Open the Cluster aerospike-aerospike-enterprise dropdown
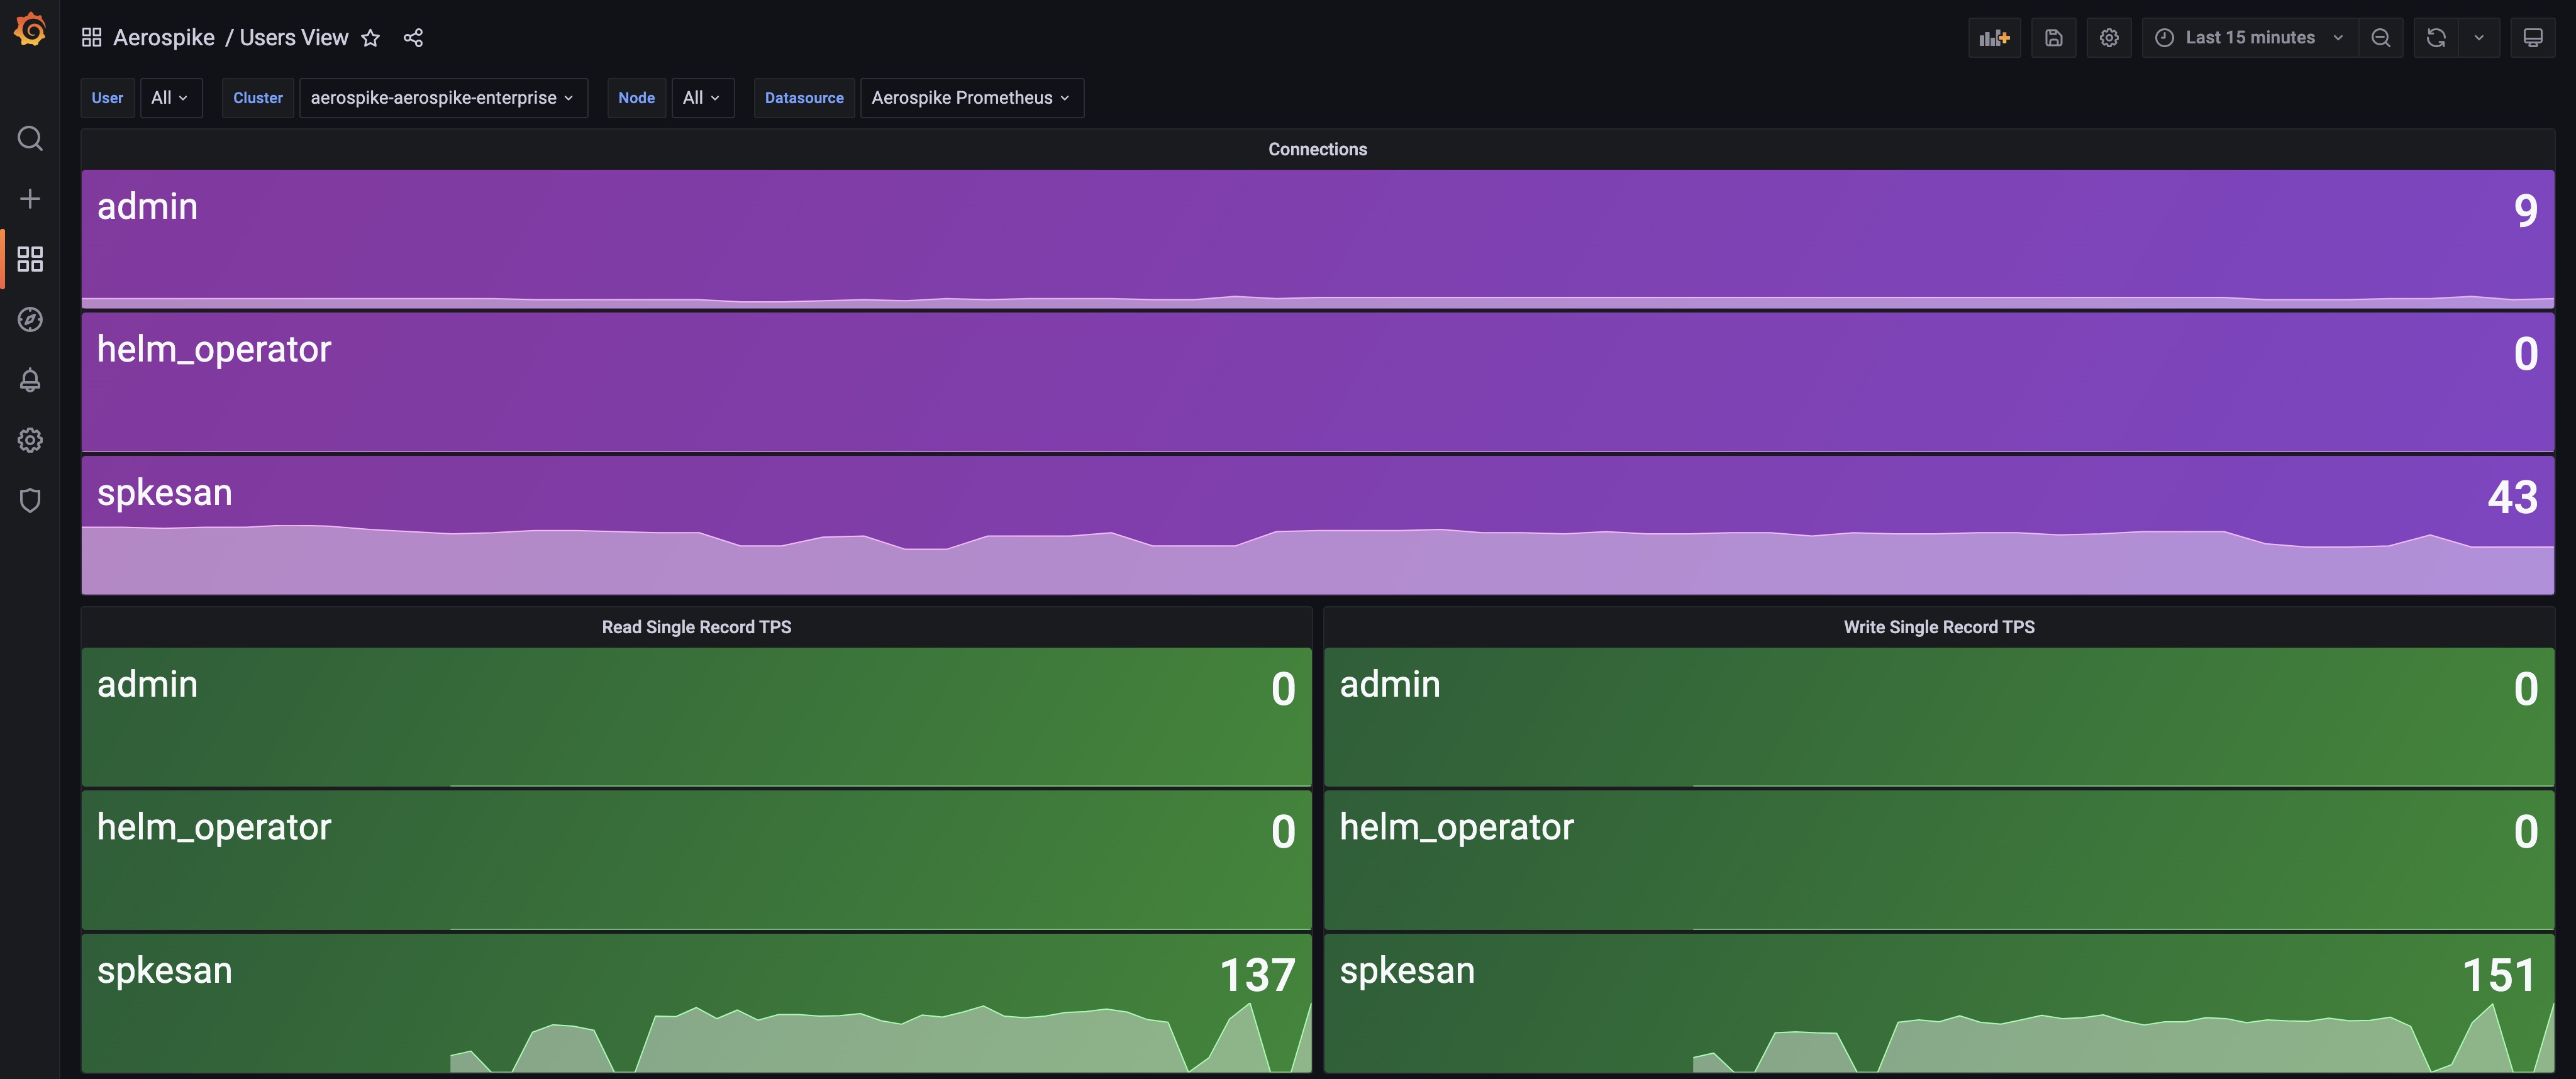This screenshot has height=1079, width=2576. pos(442,98)
